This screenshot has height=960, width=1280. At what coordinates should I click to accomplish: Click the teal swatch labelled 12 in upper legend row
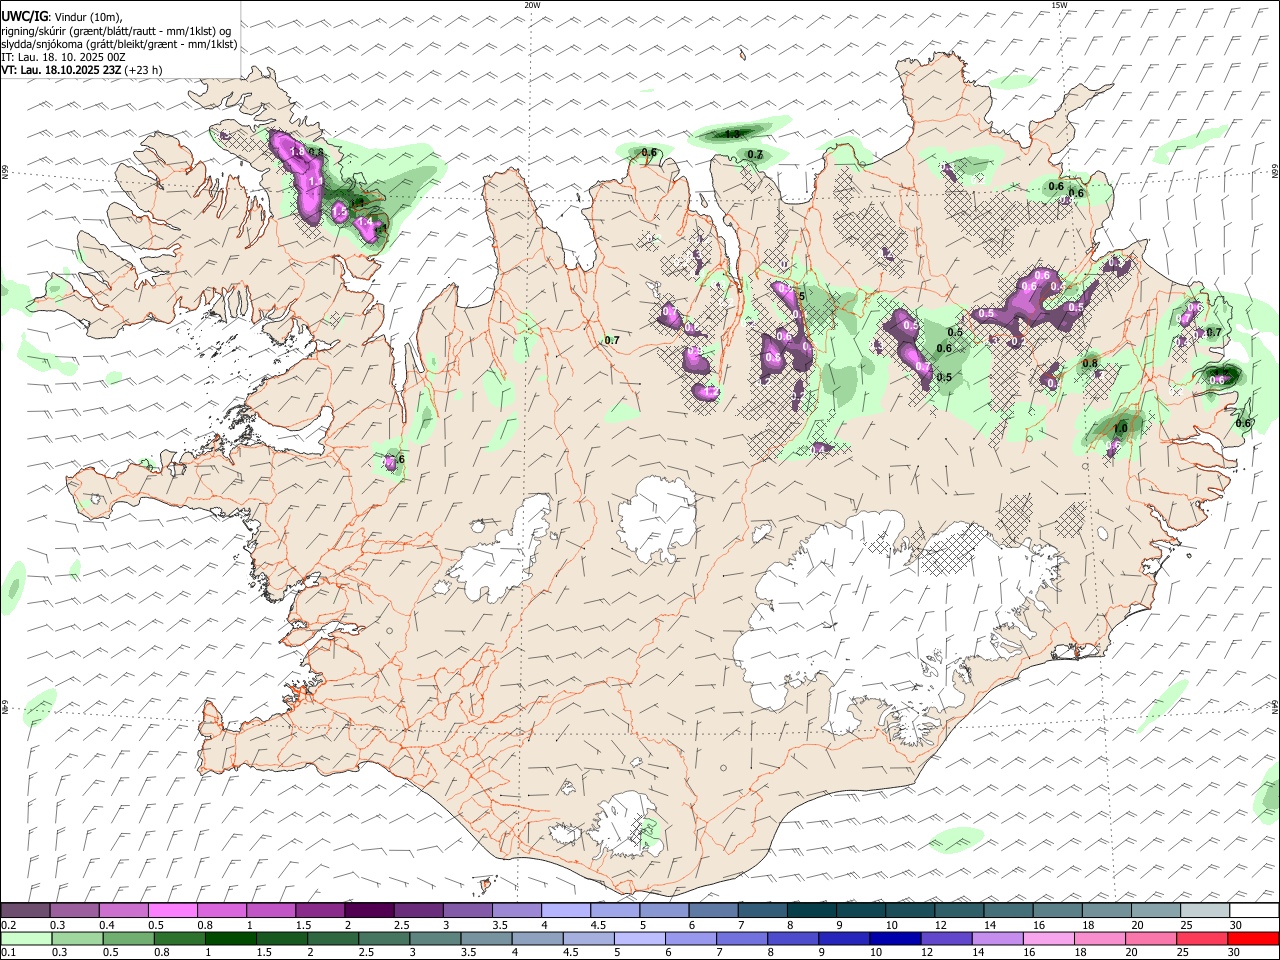click(x=958, y=911)
